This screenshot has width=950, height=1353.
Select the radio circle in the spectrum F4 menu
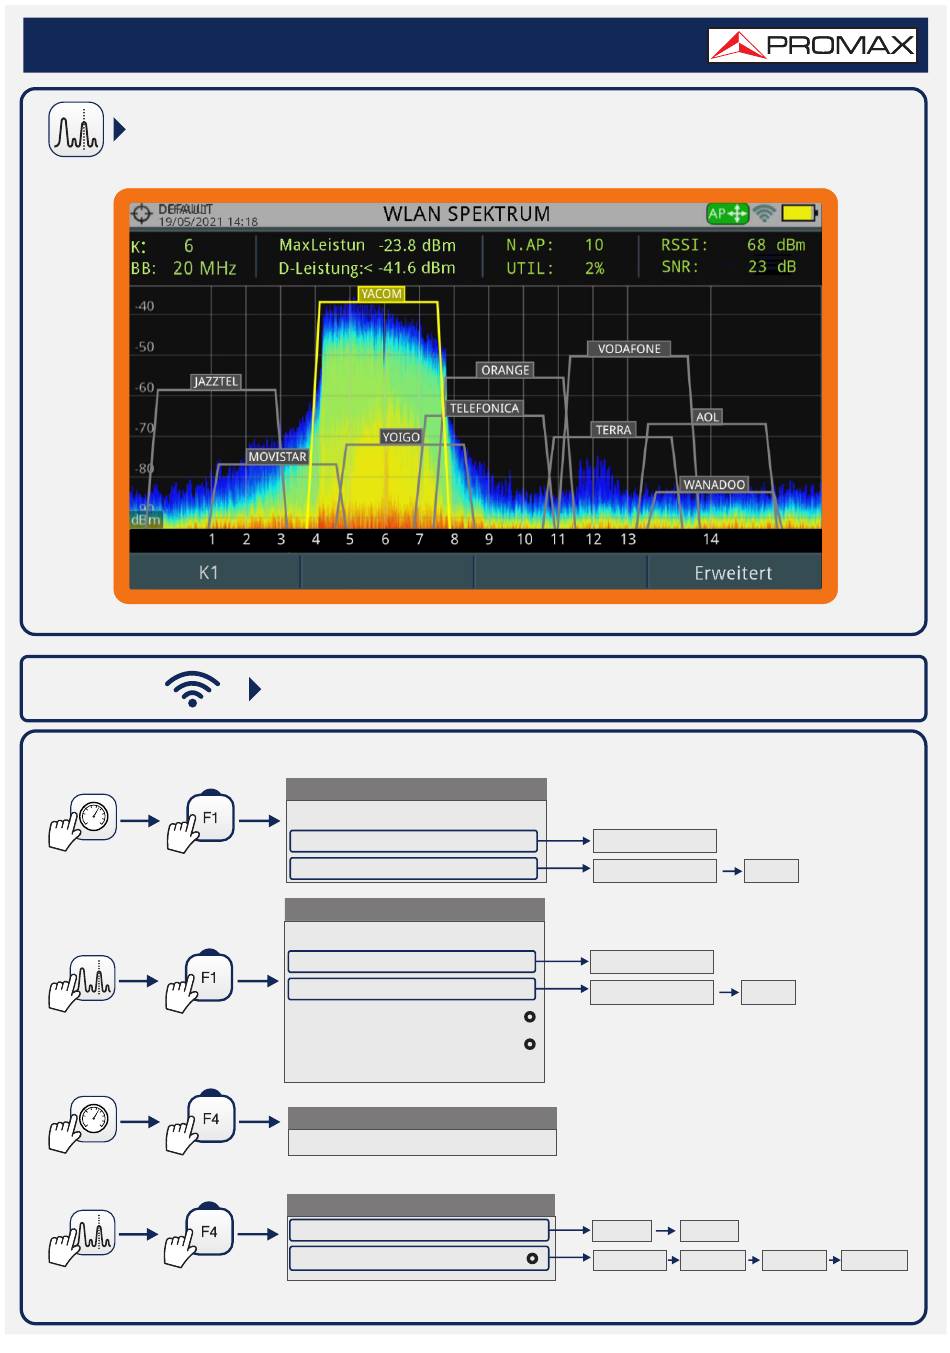tap(532, 1258)
